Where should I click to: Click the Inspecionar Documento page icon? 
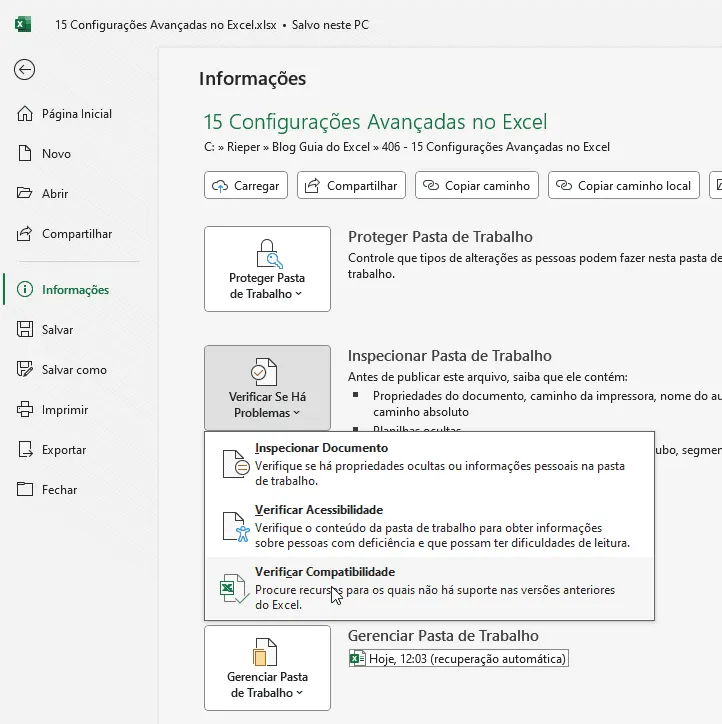(236, 465)
